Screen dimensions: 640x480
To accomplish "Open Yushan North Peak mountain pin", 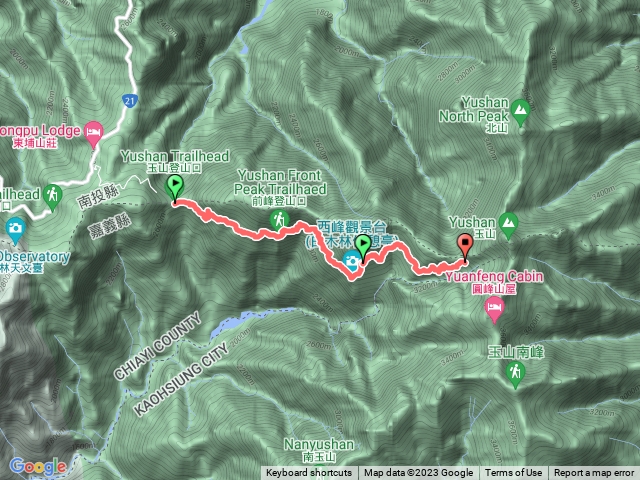I will pyautogui.click(x=520, y=112).
